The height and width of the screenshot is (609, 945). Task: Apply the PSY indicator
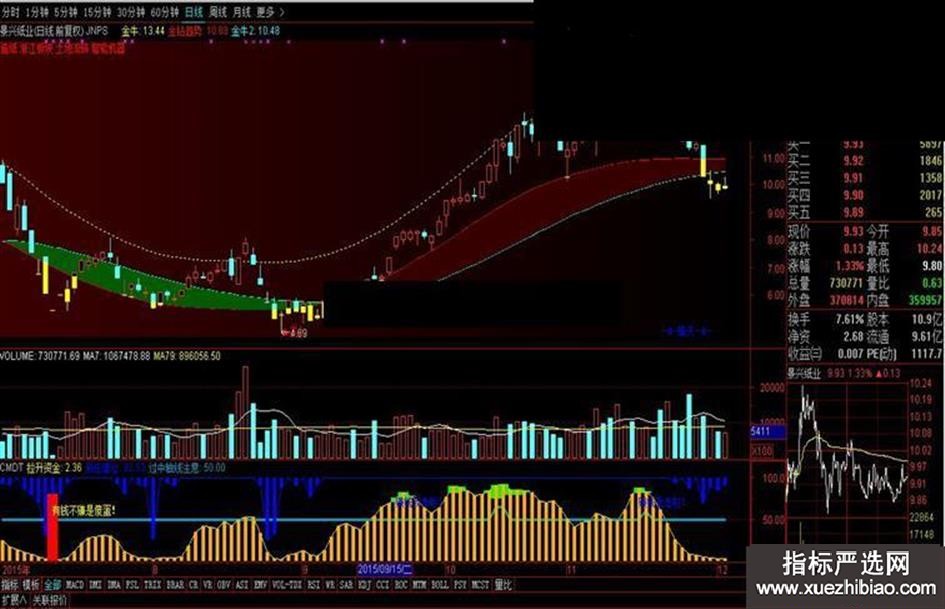click(460, 585)
